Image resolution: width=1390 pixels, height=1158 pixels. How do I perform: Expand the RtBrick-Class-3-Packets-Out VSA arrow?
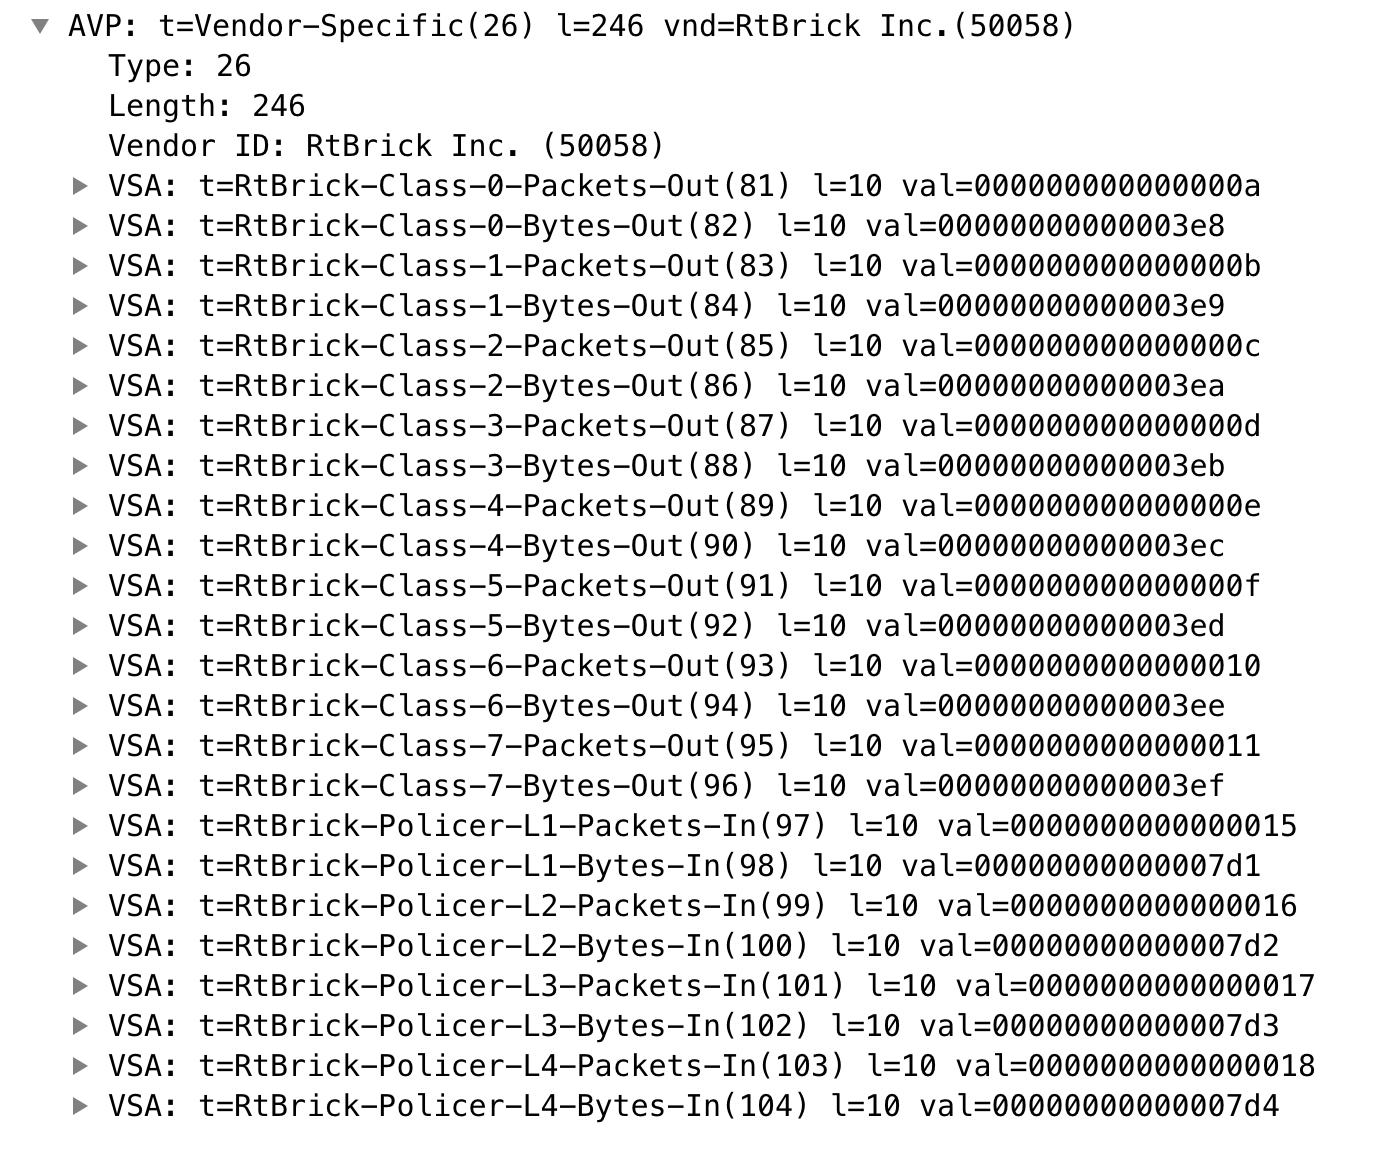pyautogui.click(x=80, y=426)
